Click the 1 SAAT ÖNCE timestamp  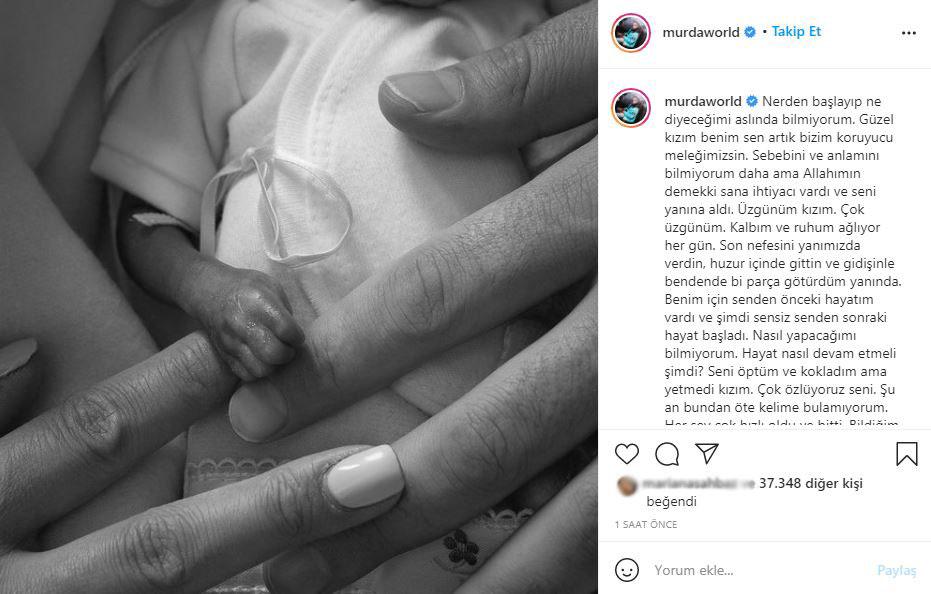[646, 525]
